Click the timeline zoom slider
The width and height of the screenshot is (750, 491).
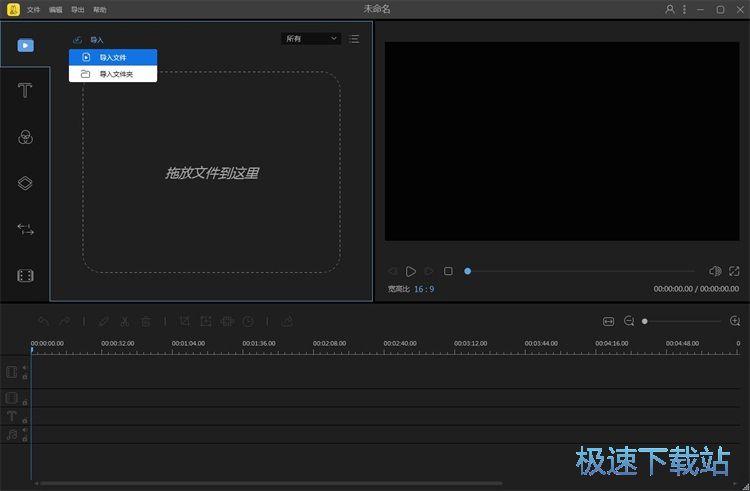pyautogui.click(x=682, y=321)
